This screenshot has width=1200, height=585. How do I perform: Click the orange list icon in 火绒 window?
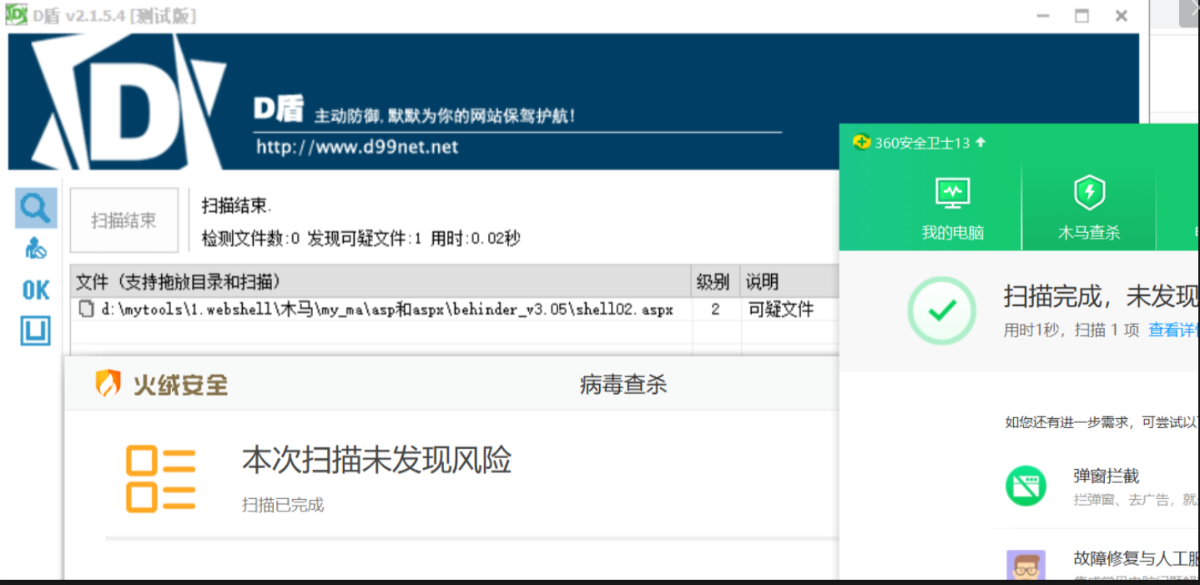coord(160,480)
